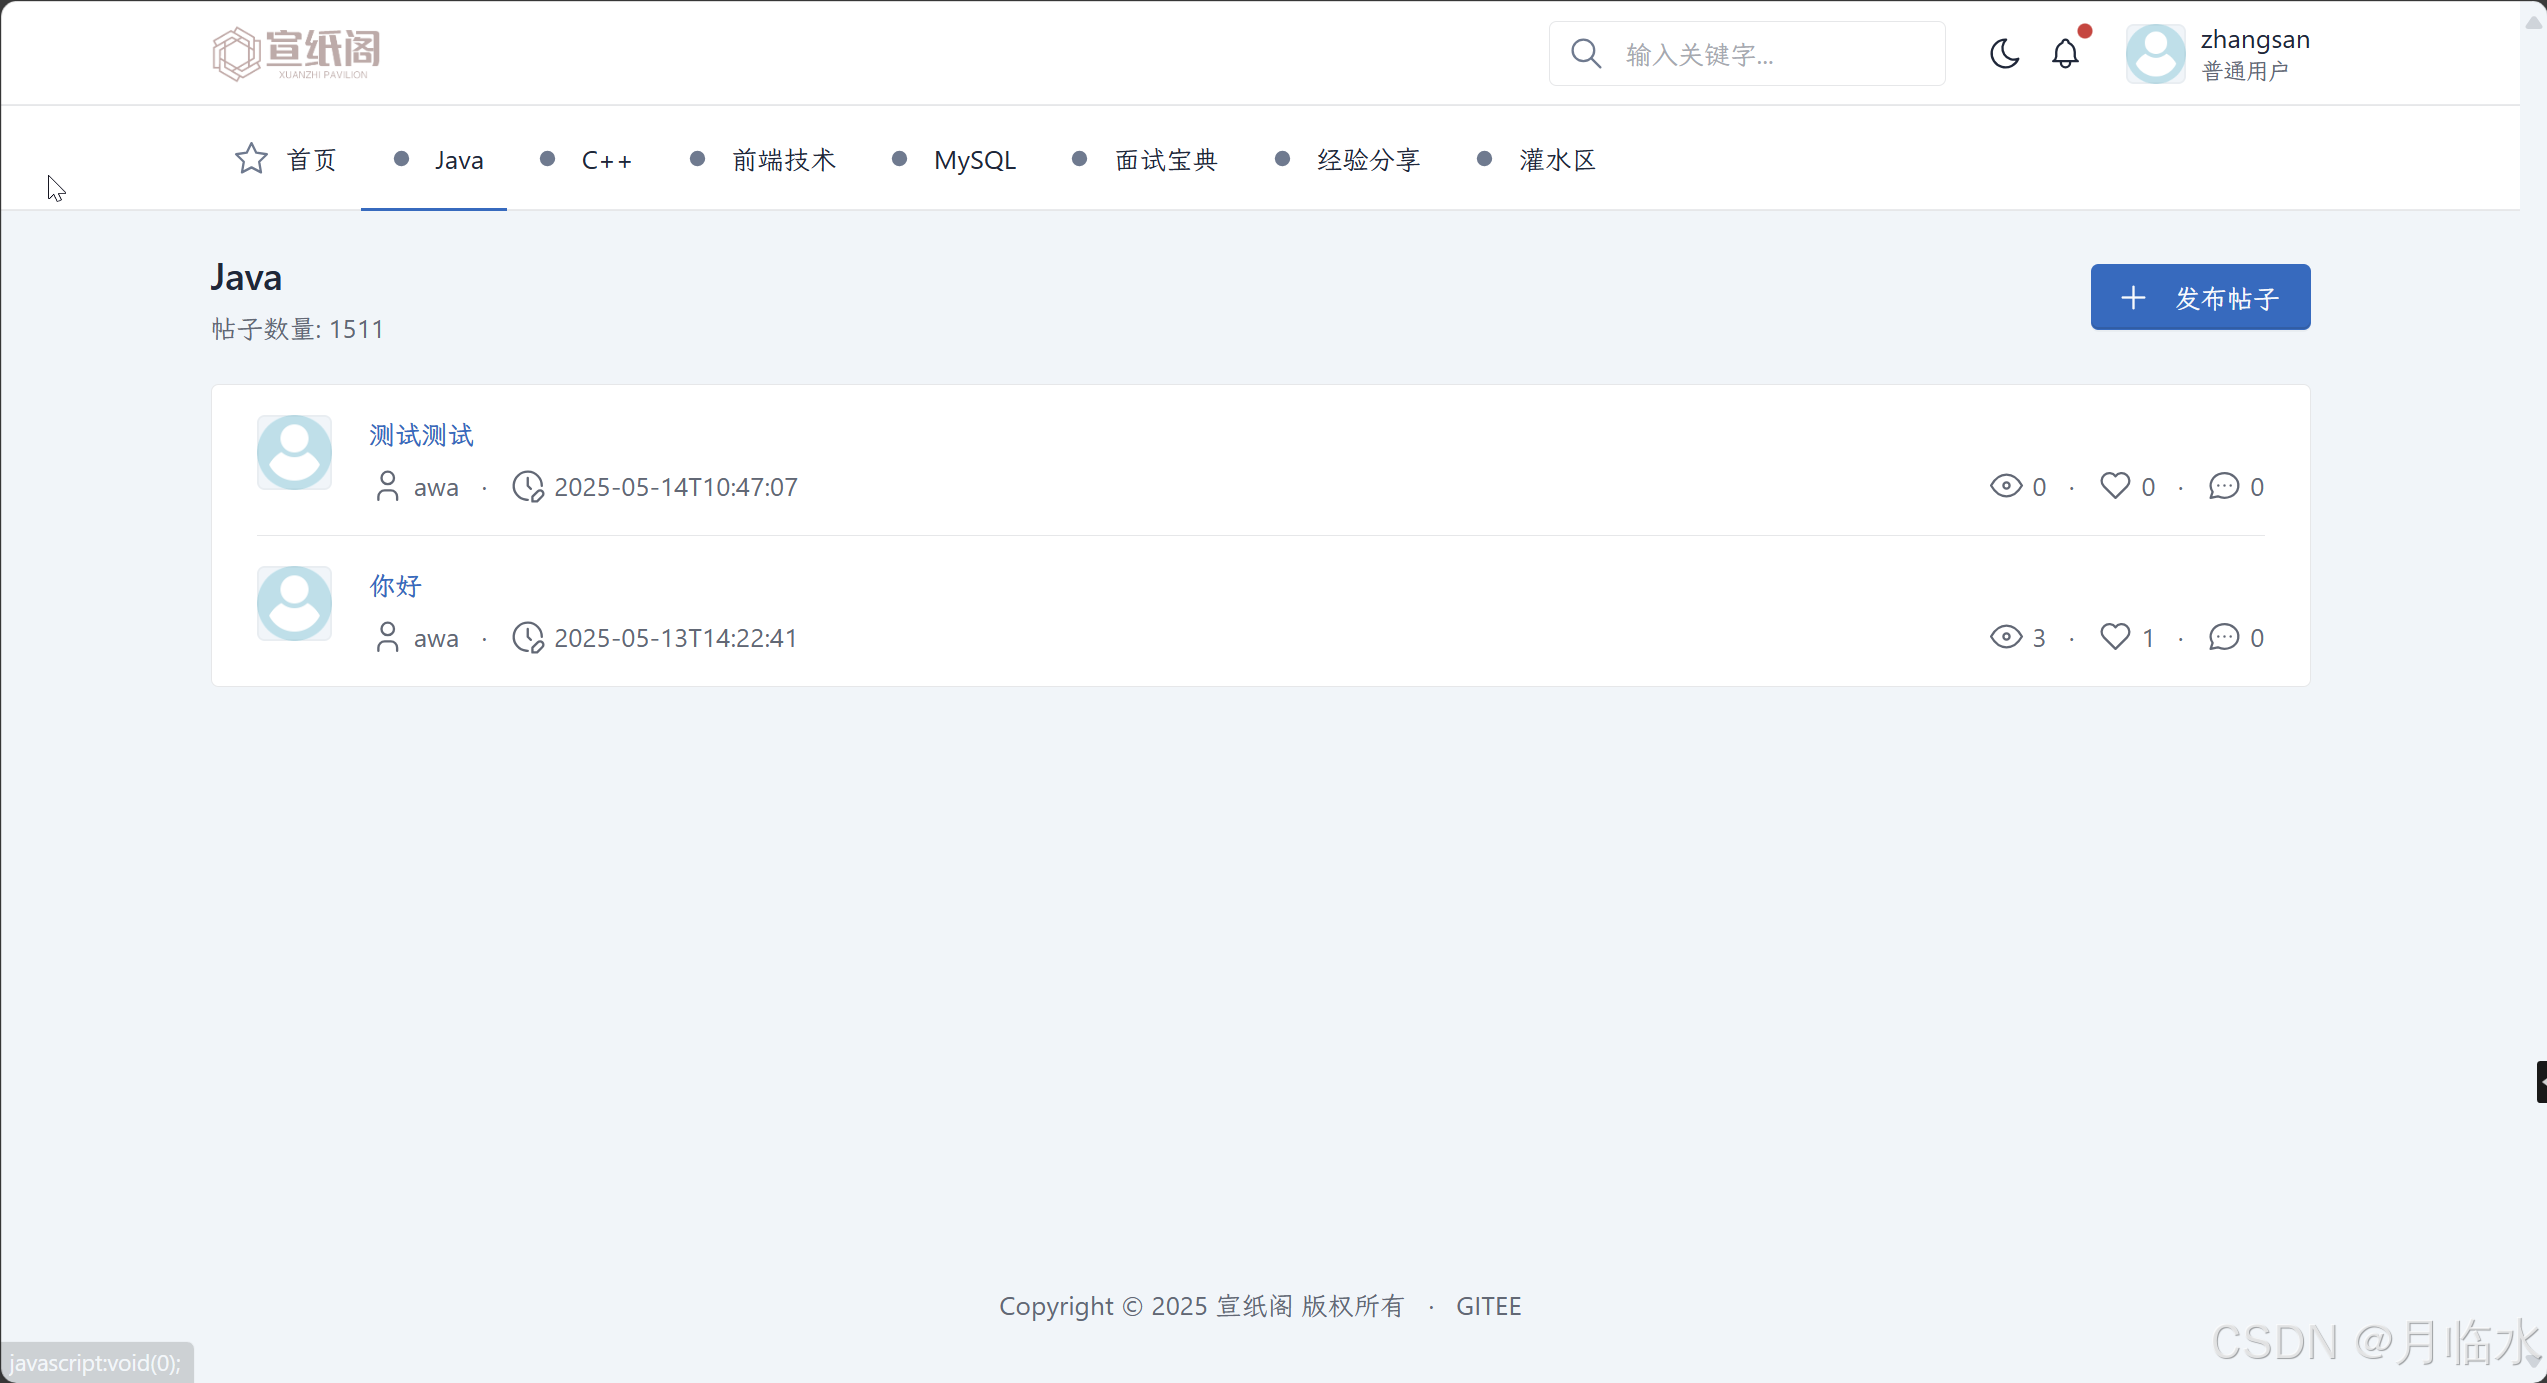
Task: Click the eye views icon on 你好 post
Action: tap(2005, 637)
